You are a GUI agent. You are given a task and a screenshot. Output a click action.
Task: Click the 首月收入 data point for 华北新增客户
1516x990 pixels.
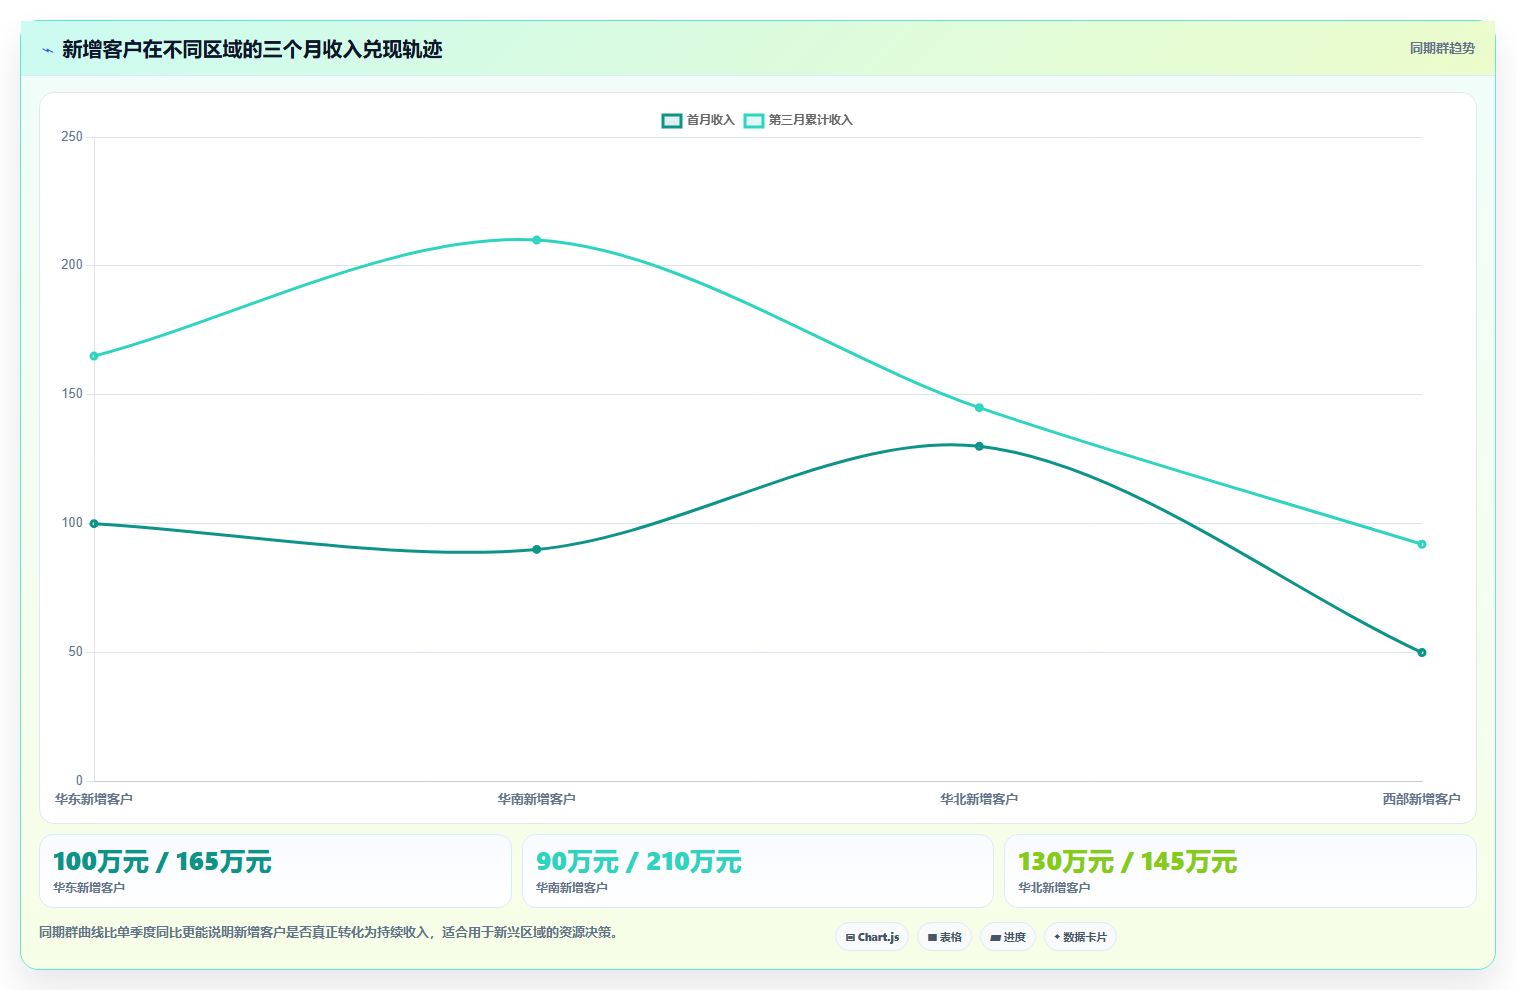pyautogui.click(x=979, y=447)
